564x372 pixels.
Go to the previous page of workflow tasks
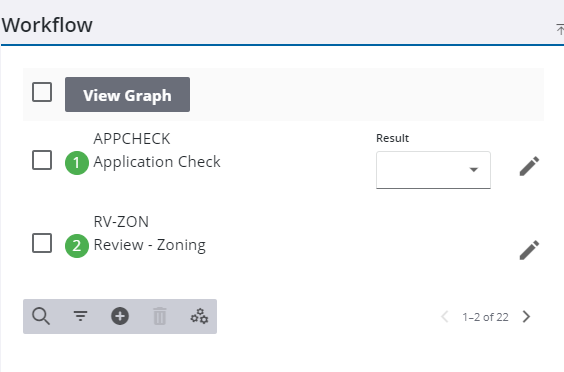click(445, 317)
